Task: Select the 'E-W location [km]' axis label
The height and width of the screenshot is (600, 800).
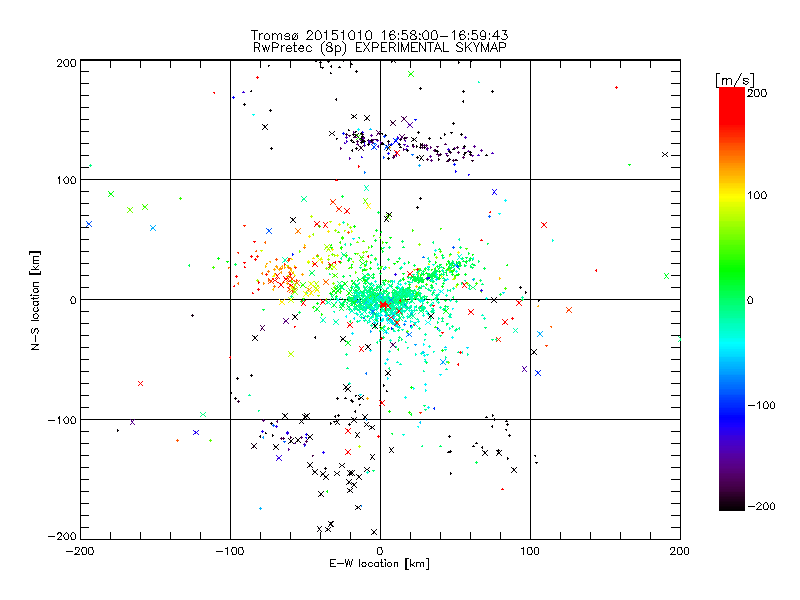Action: pyautogui.click(x=379, y=564)
